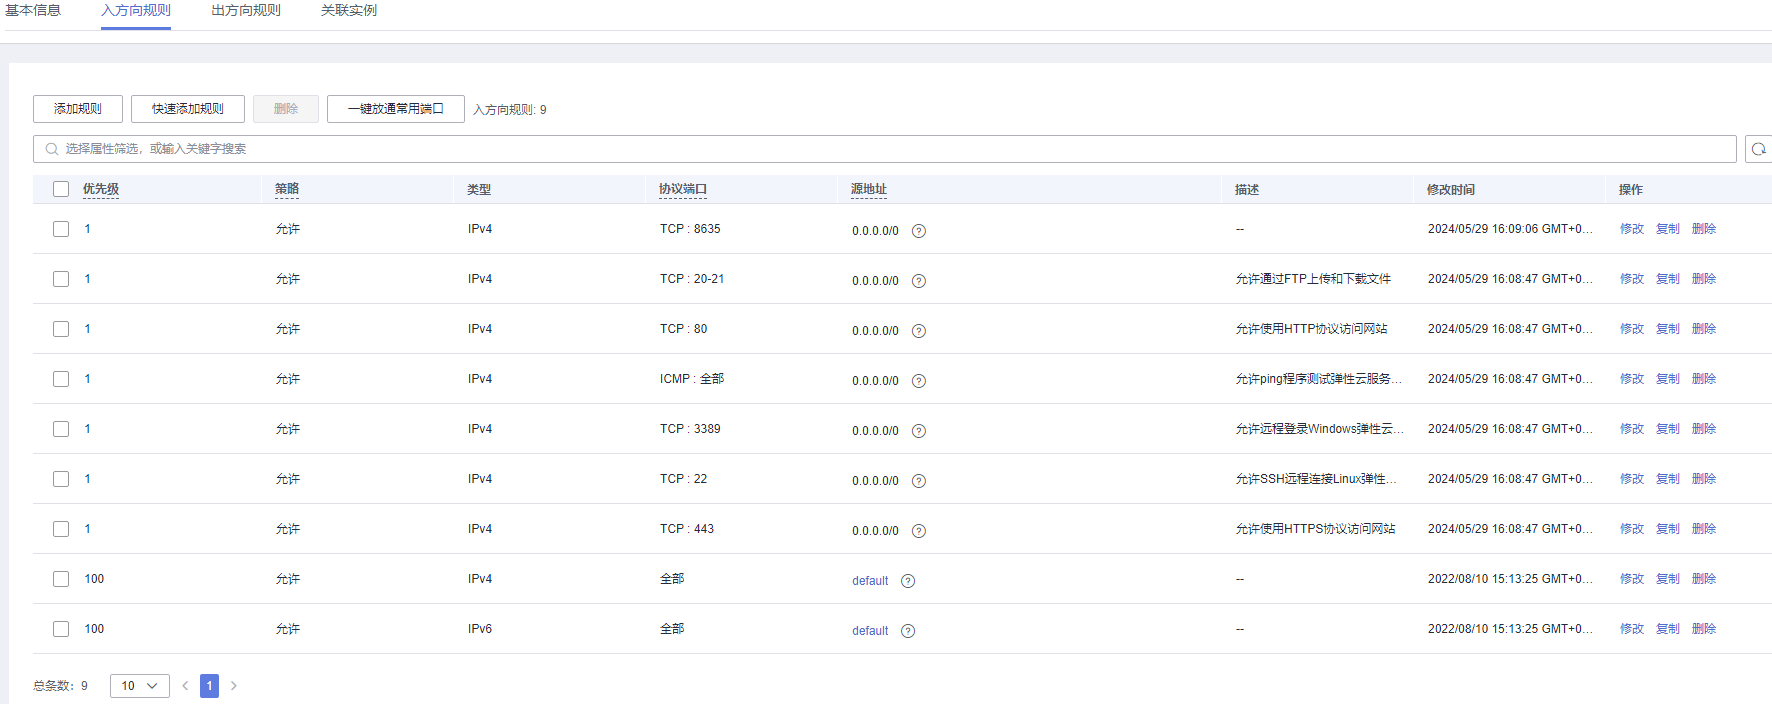Click help icon in the TCP 3389 row
The height and width of the screenshot is (704, 1772).
tap(918, 431)
